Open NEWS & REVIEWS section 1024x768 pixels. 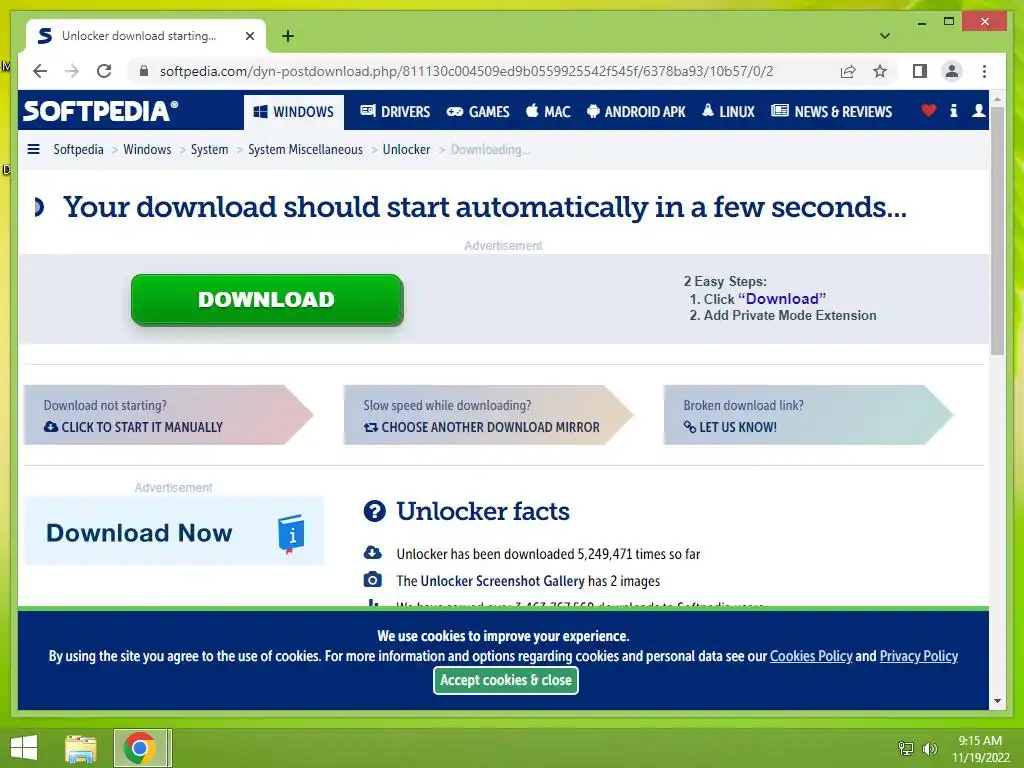[831, 112]
